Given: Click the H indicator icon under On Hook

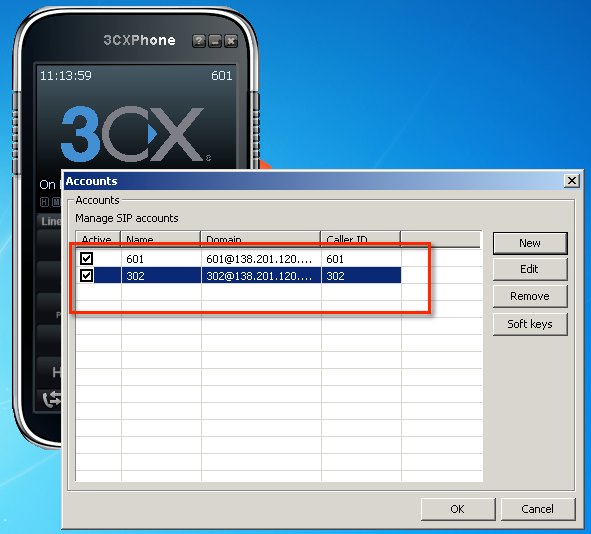Looking at the screenshot, I should pos(44,202).
